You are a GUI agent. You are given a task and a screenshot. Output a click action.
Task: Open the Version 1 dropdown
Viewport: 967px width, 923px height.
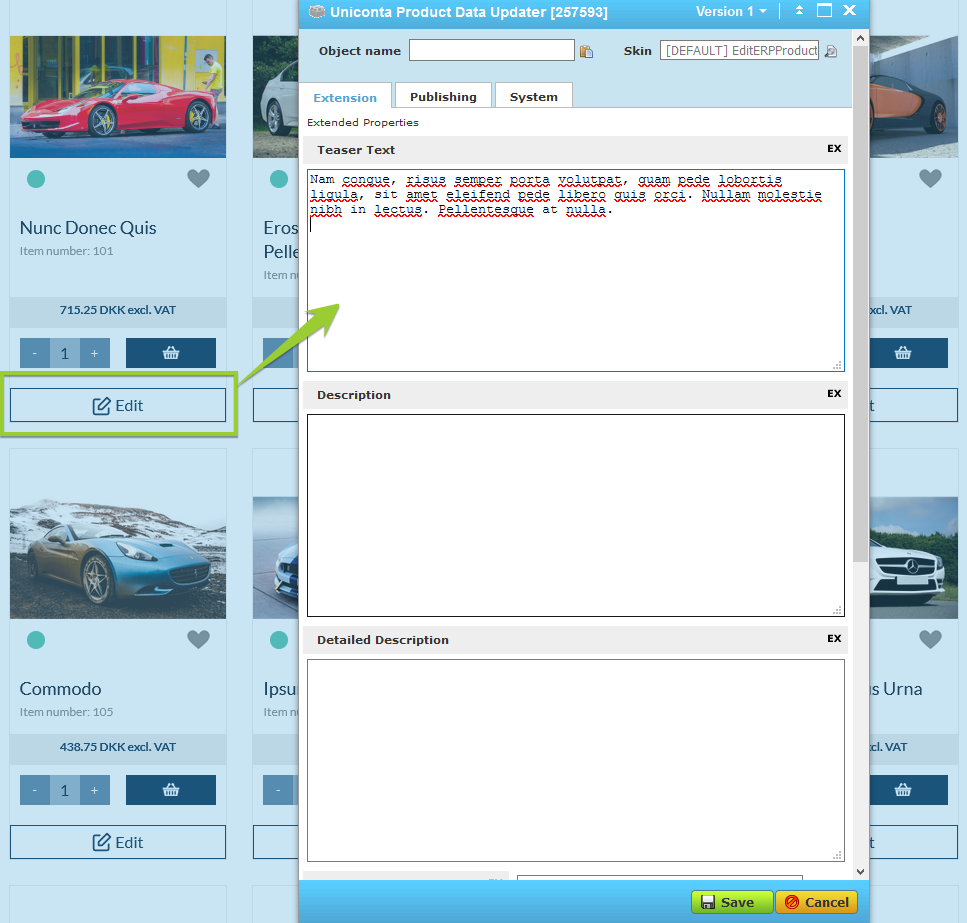click(731, 11)
